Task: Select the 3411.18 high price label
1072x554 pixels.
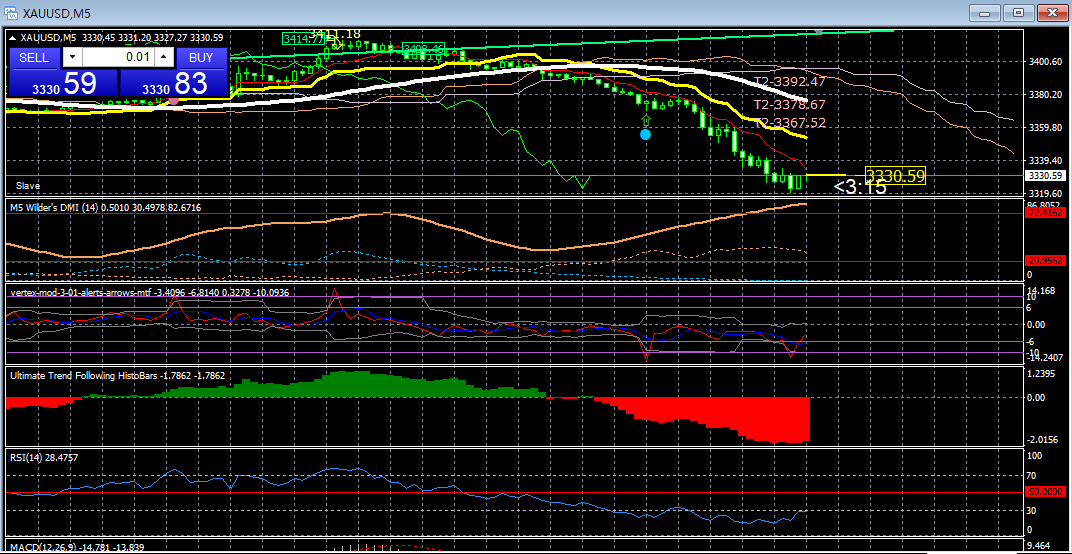Action: click(x=335, y=33)
